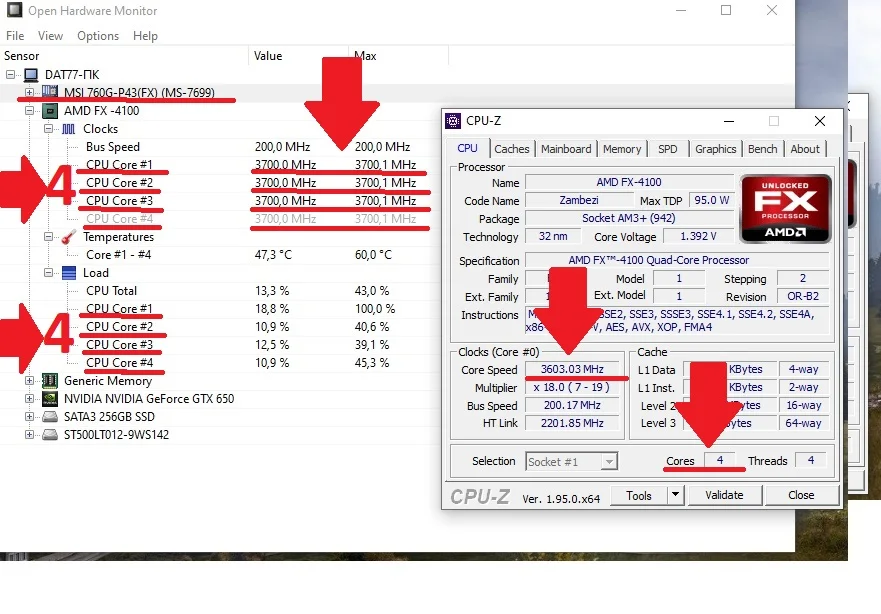Viewport: 881px width, 614px height.
Task: Click the Core Speed value 3603.03 MHz
Action: coord(572,369)
